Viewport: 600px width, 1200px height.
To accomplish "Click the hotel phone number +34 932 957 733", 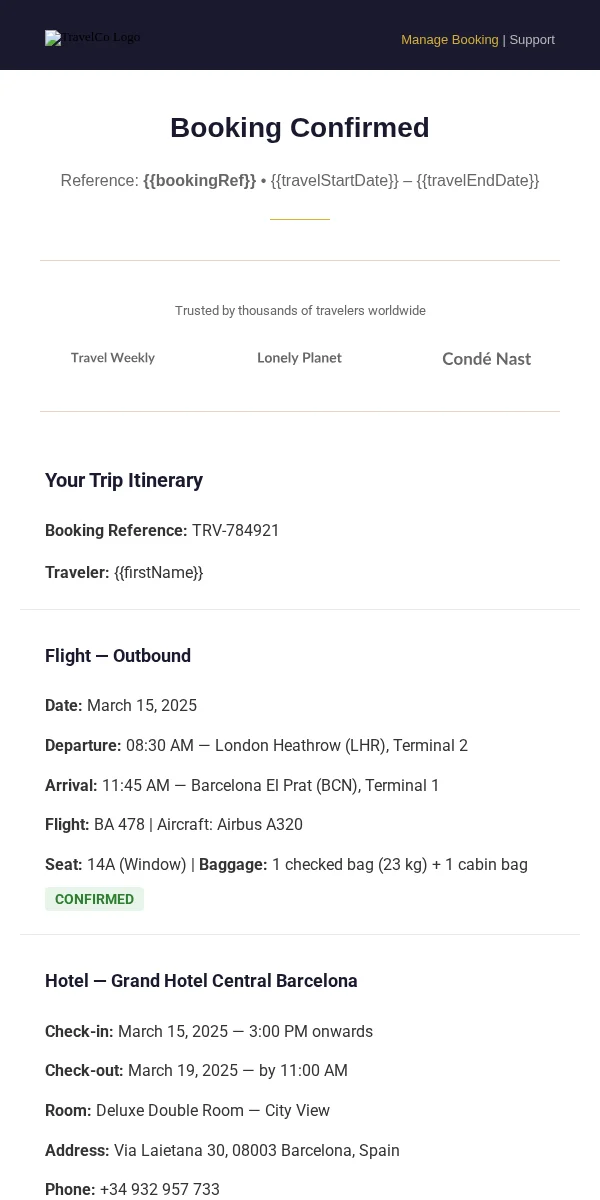I will point(160,1189).
